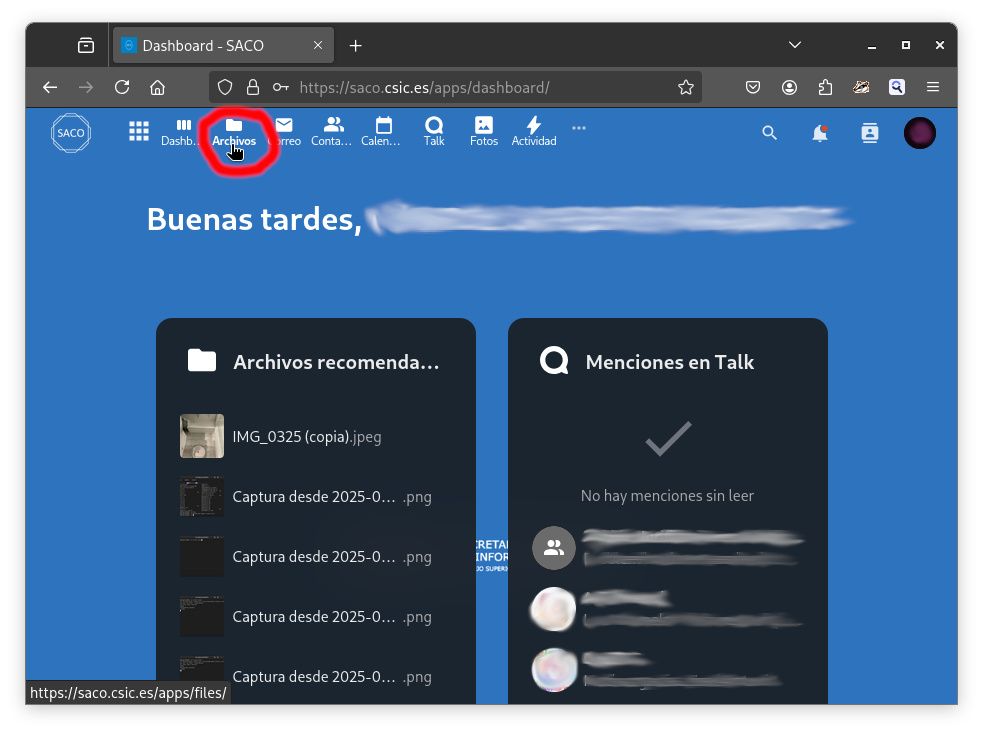Bookmark this page with the star
Screen dimensions: 983x733
pos(686,88)
